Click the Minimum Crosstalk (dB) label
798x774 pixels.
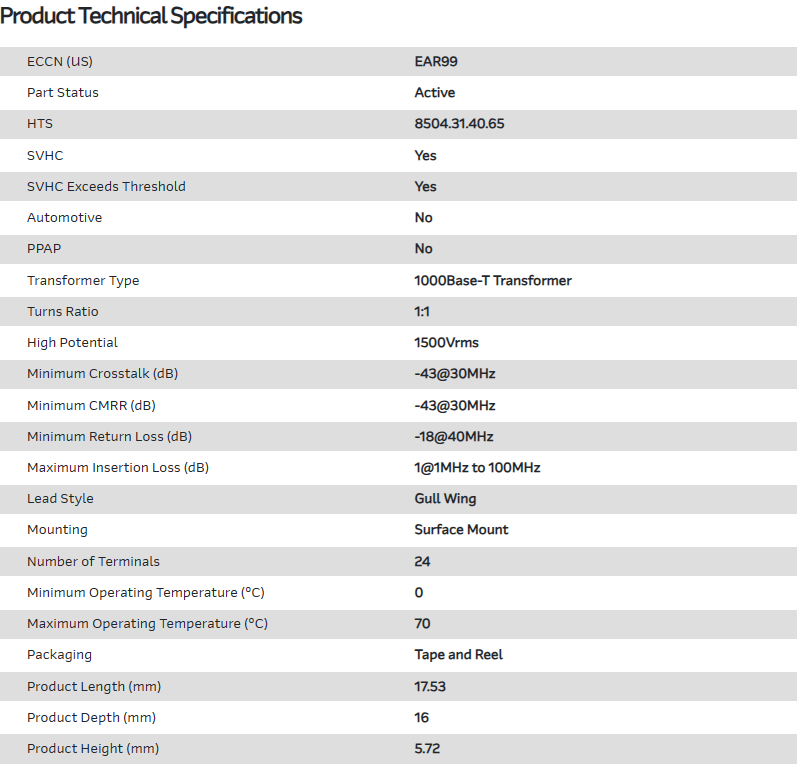point(103,374)
